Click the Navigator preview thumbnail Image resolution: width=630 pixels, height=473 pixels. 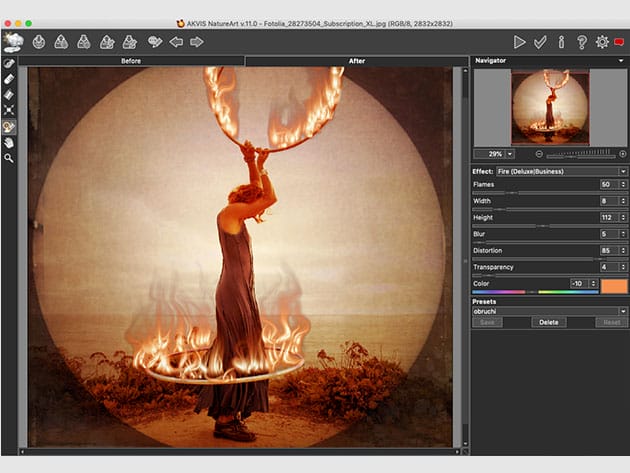[x=549, y=107]
